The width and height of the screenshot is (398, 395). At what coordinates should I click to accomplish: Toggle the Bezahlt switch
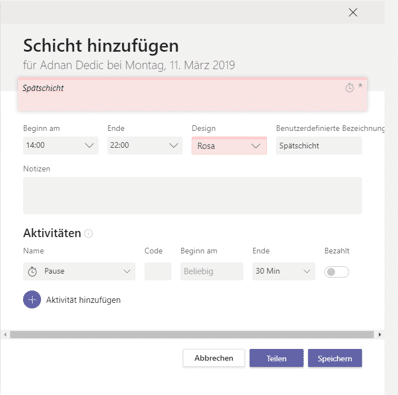pyautogui.click(x=337, y=272)
